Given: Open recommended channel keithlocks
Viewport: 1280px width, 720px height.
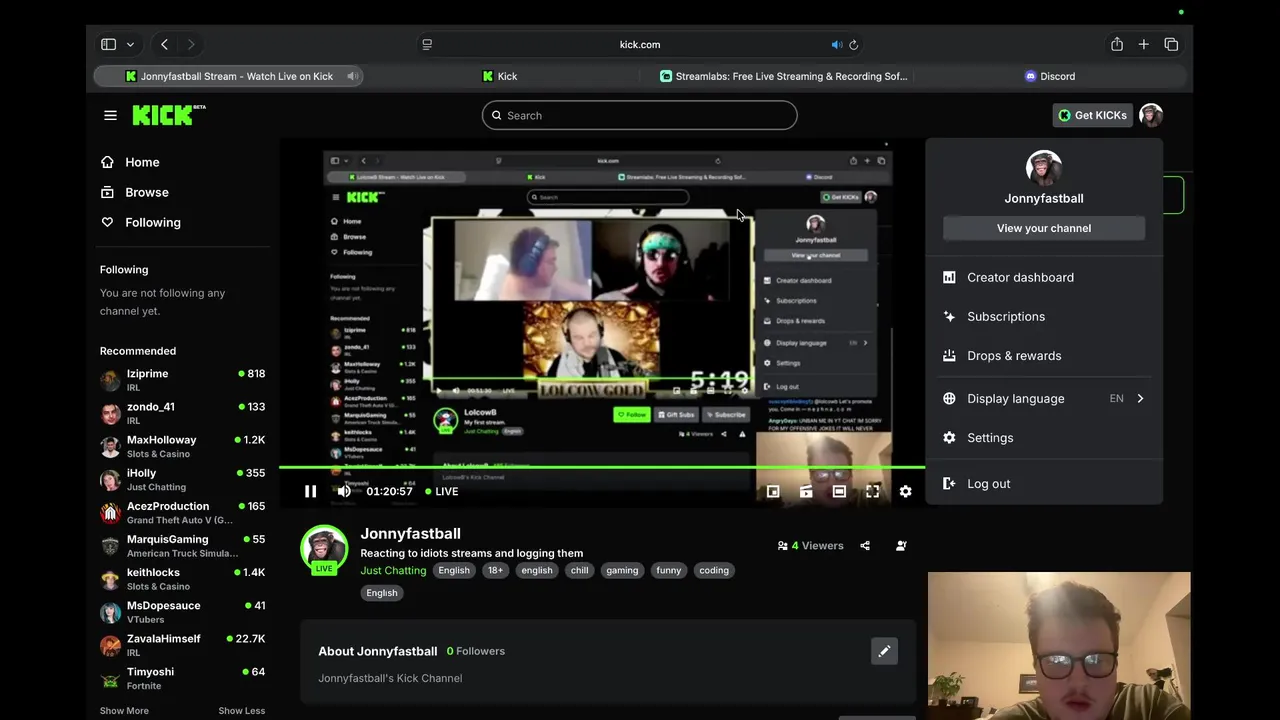Looking at the screenshot, I should click(182, 578).
